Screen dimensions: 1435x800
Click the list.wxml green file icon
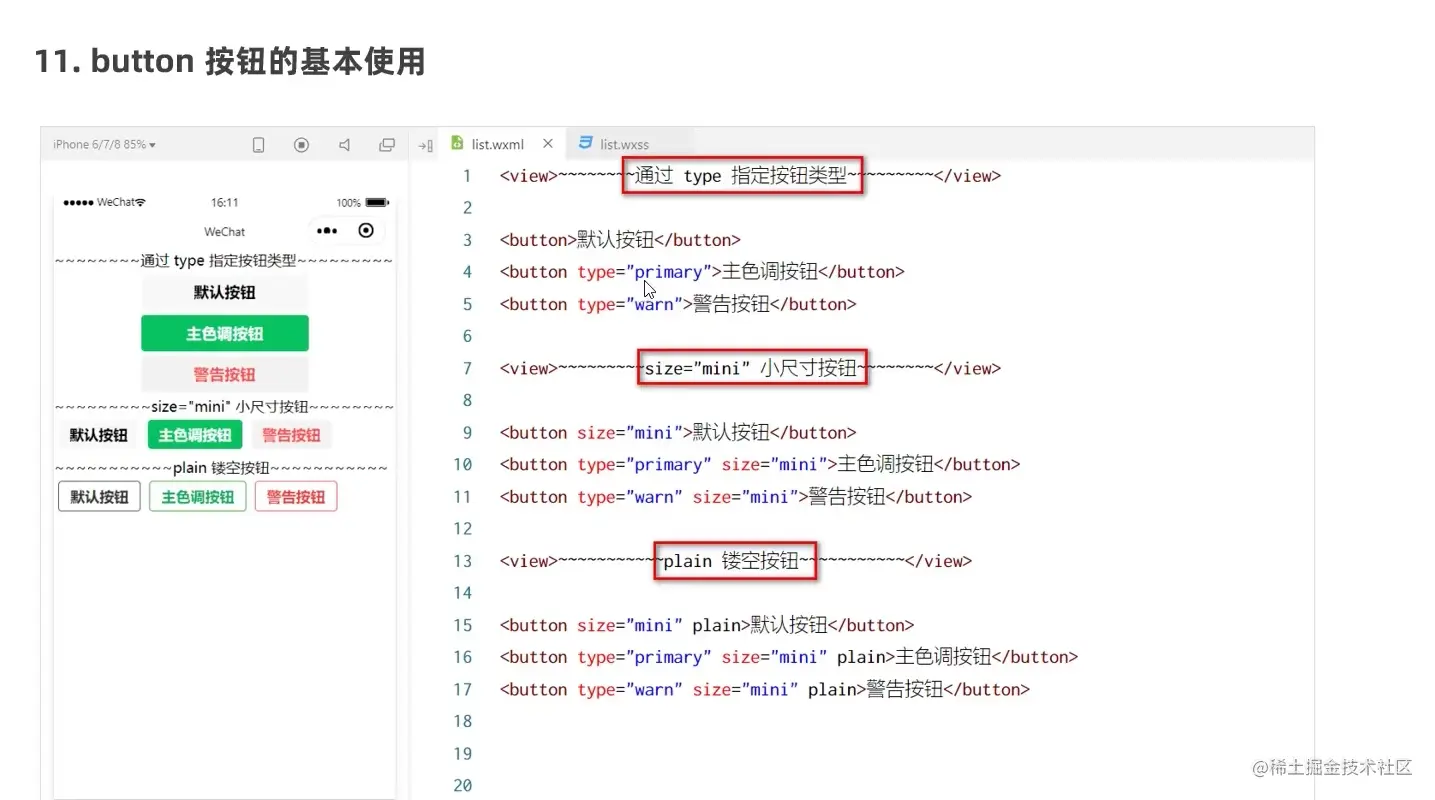coord(457,144)
